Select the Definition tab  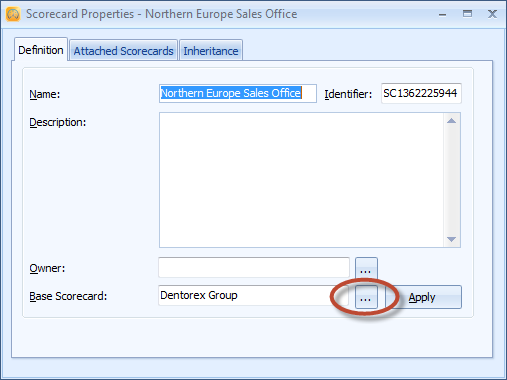click(41, 50)
